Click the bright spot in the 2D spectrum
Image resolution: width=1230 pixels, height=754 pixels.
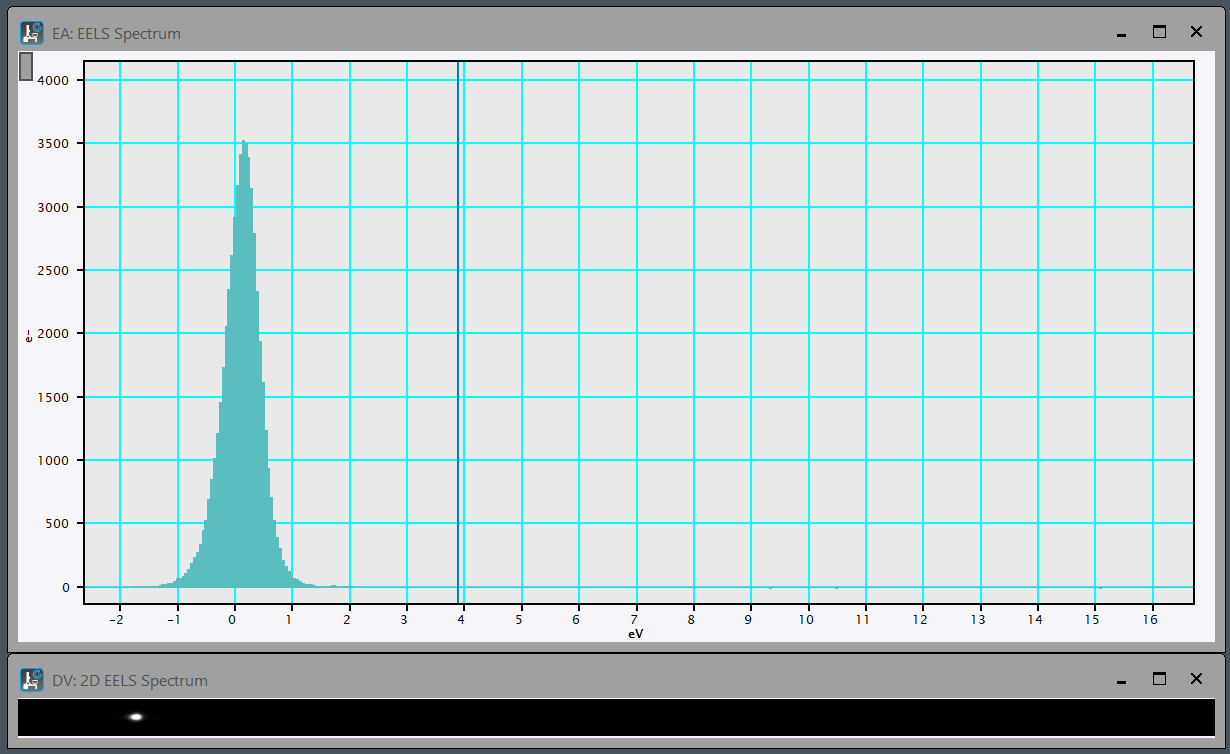point(136,716)
